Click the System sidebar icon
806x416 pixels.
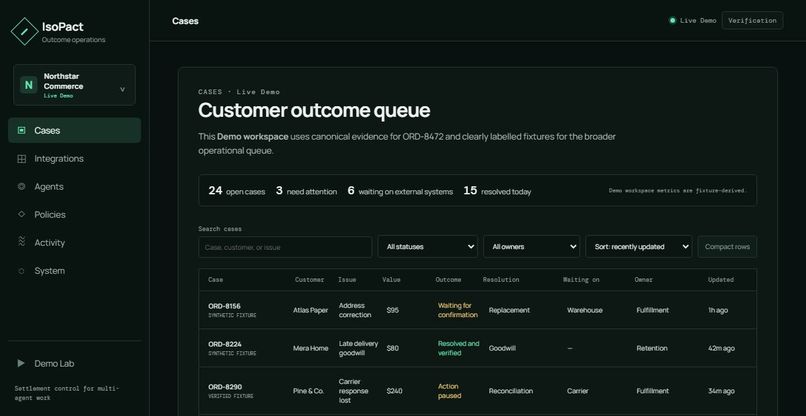coord(21,271)
